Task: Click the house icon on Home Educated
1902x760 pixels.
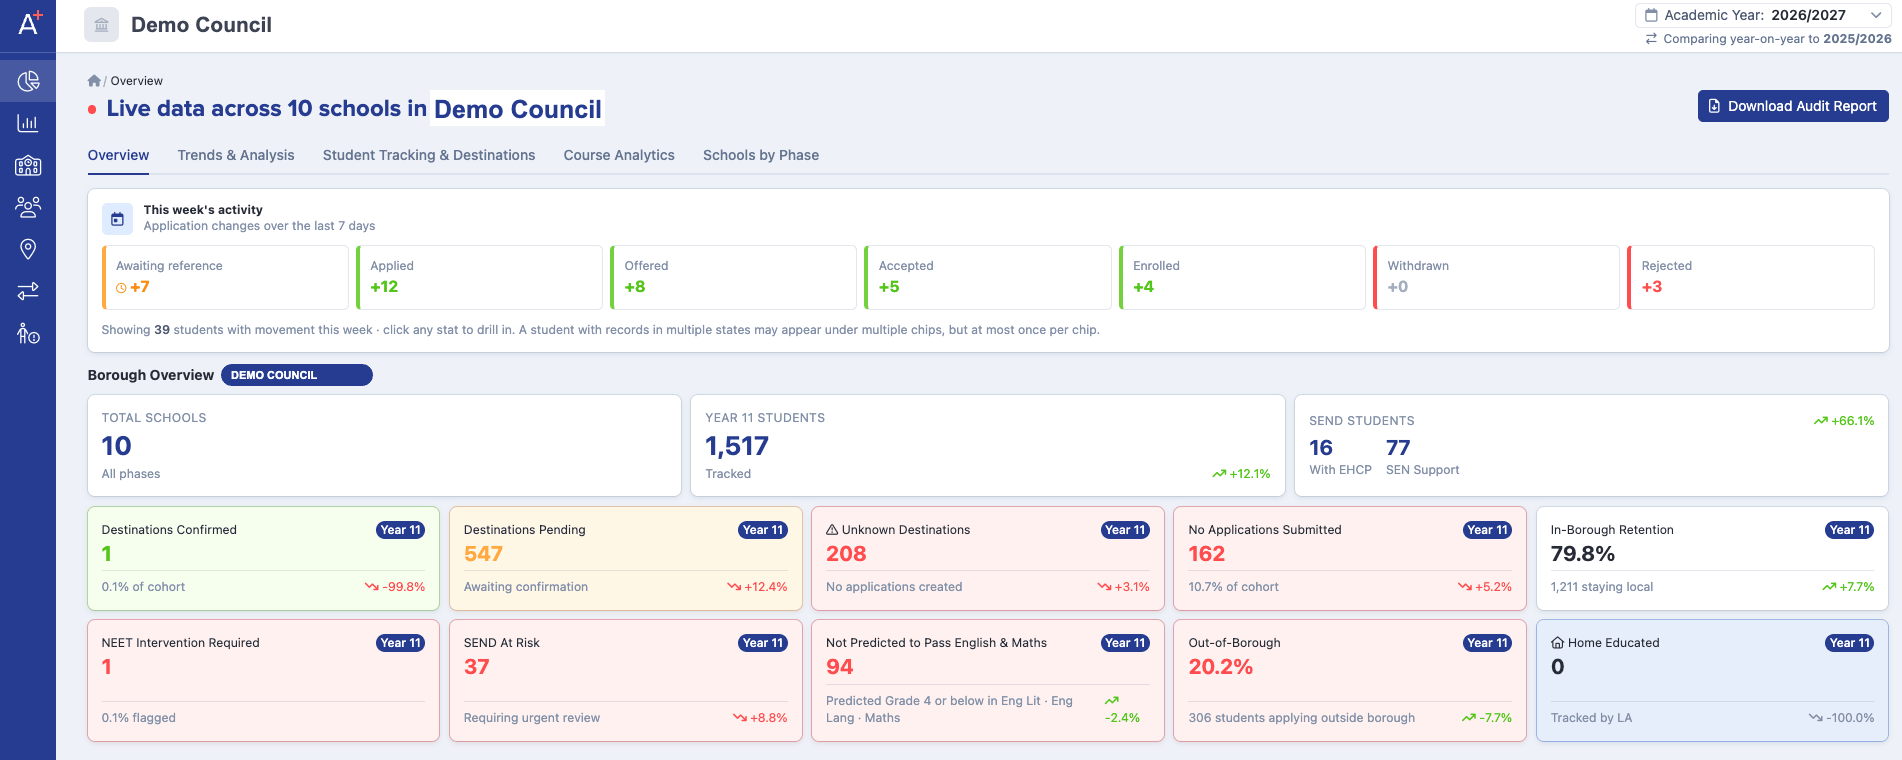Action: pyautogui.click(x=1557, y=643)
